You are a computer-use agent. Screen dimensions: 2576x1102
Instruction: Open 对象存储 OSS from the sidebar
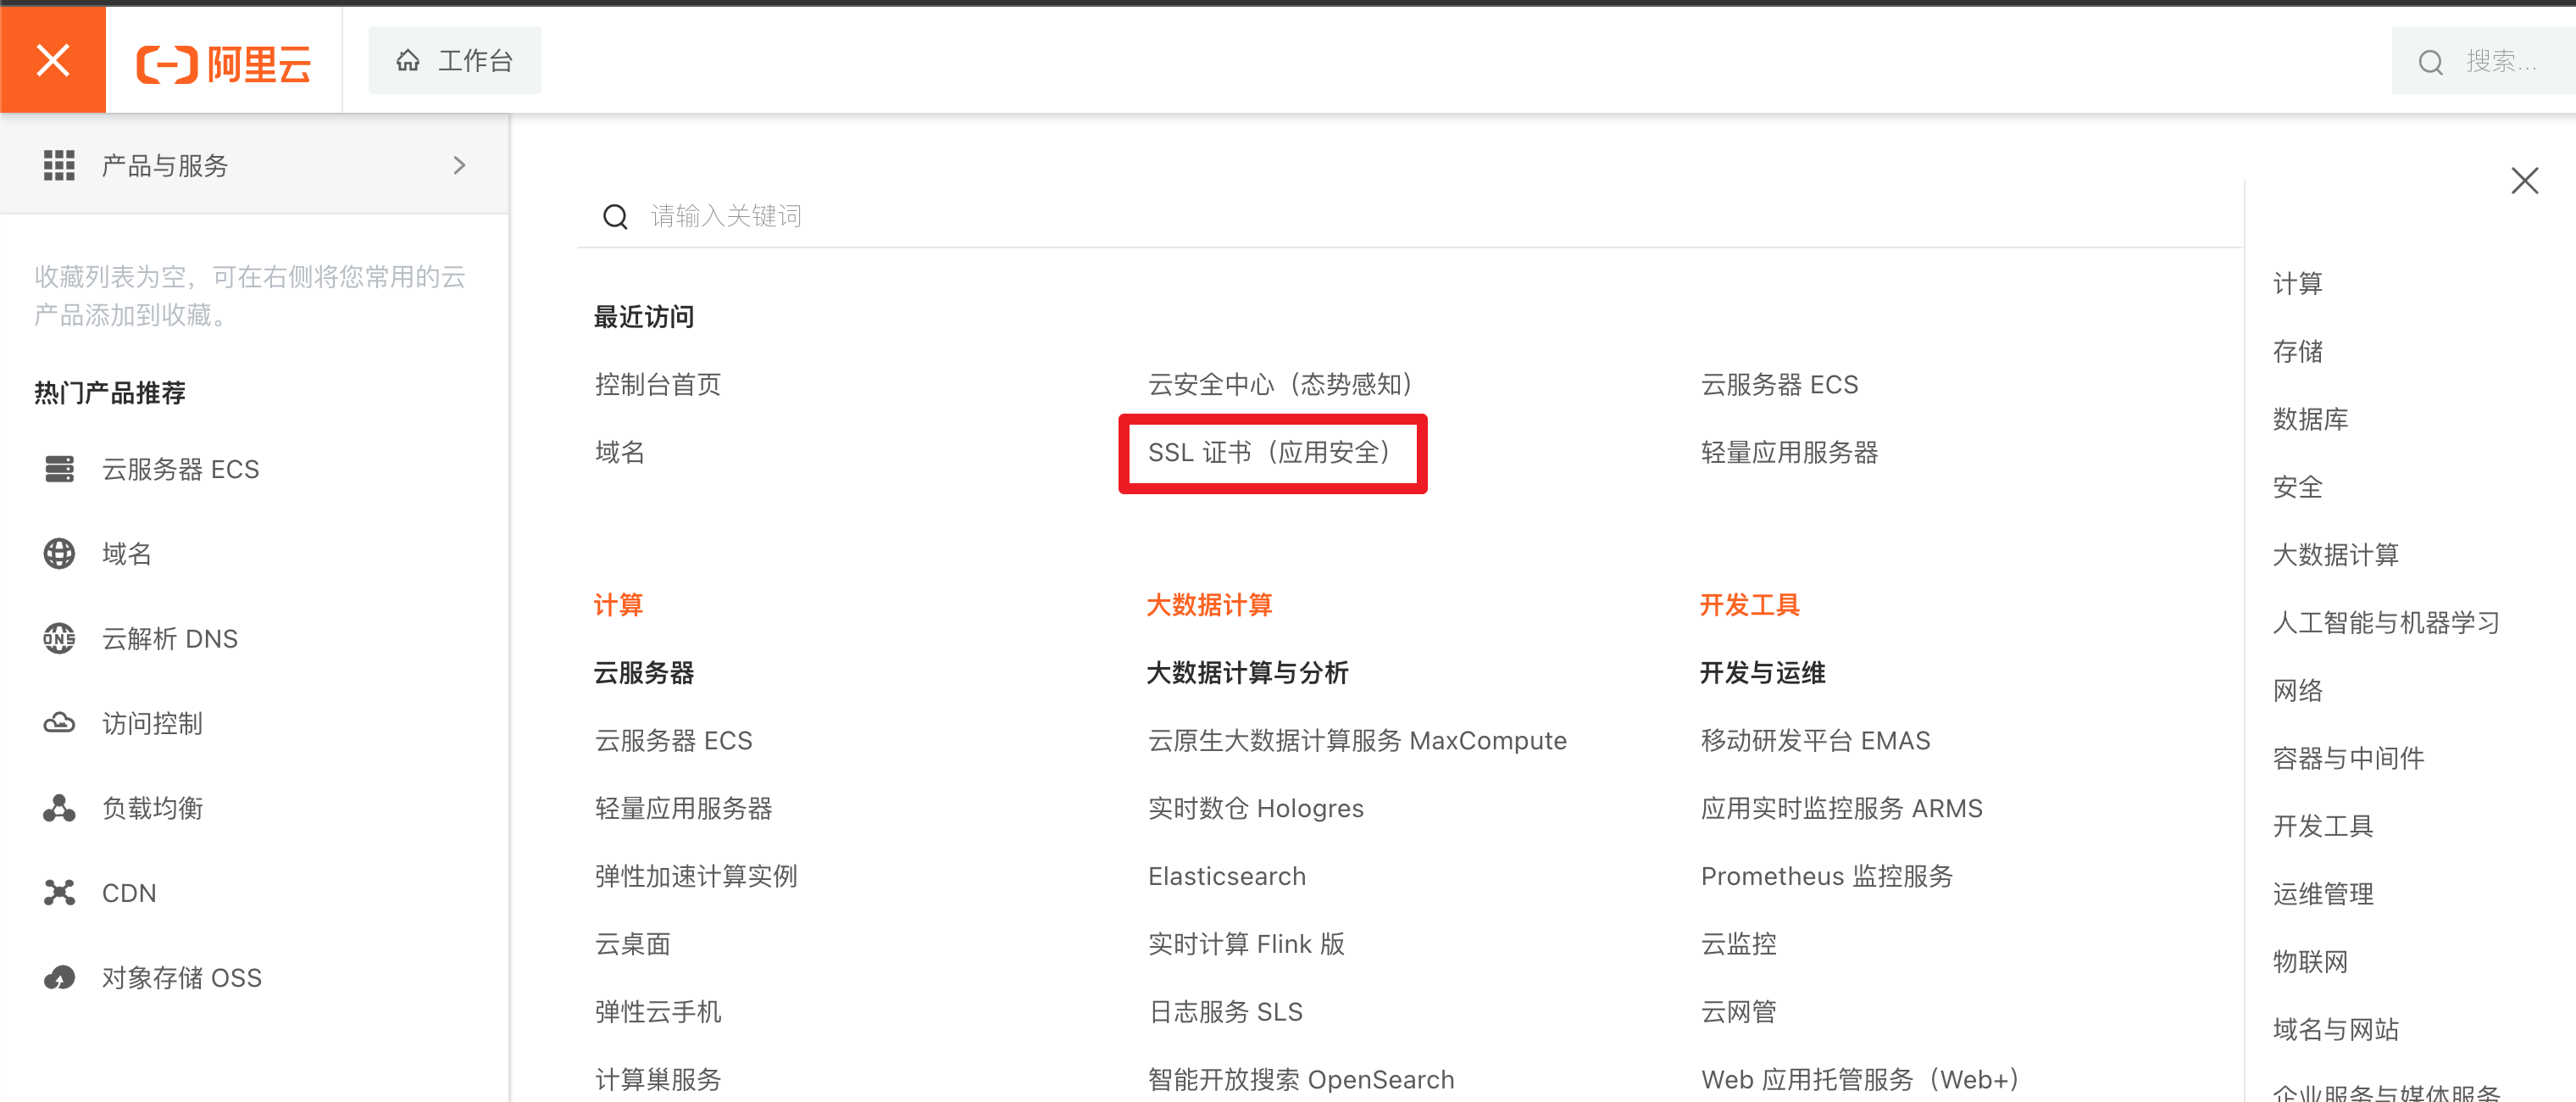pyautogui.click(x=181, y=977)
